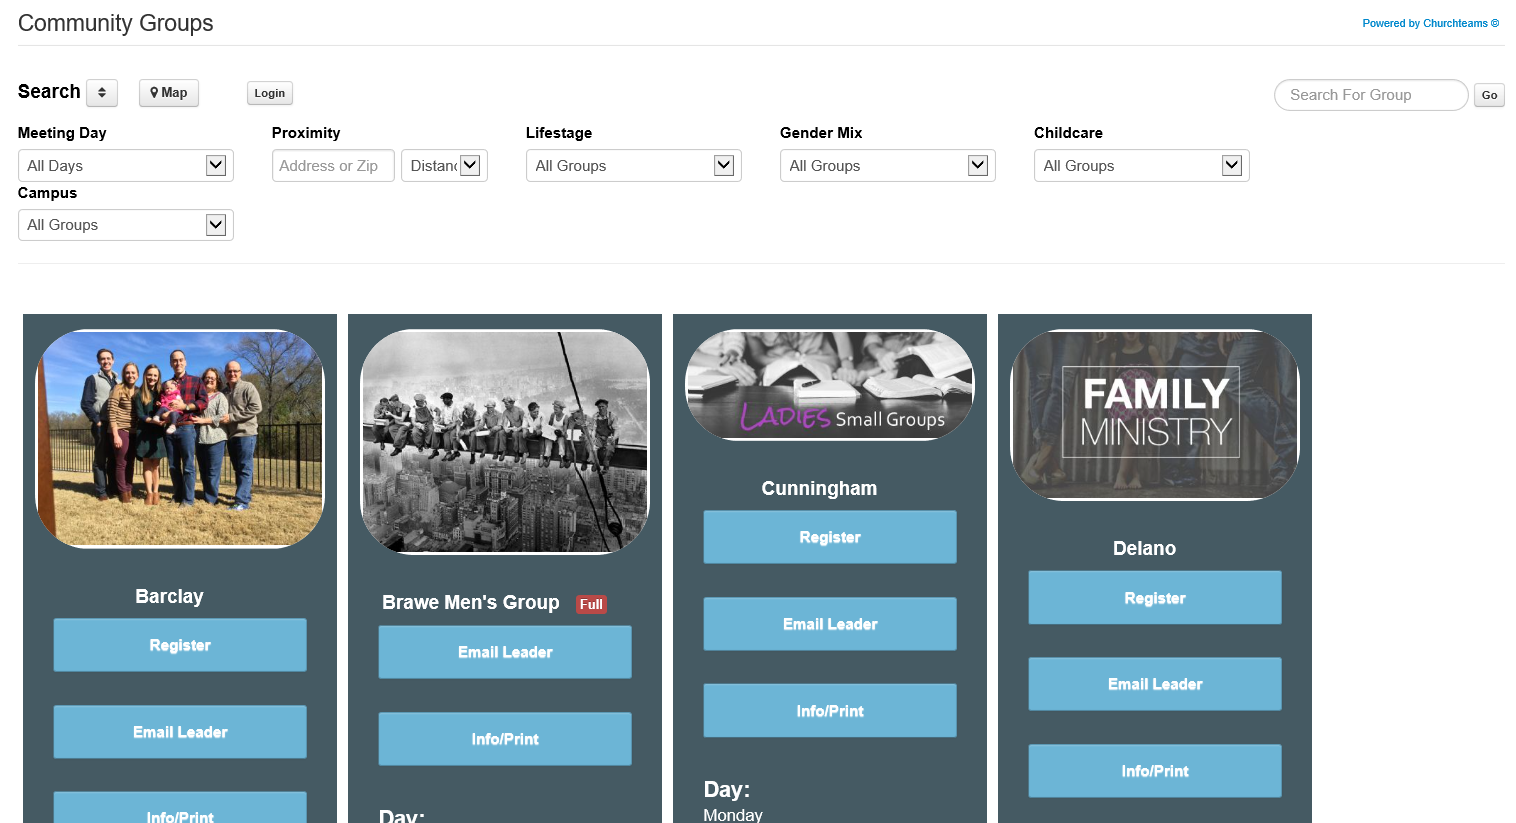
Task: Select the Delano group title
Action: 1144,548
